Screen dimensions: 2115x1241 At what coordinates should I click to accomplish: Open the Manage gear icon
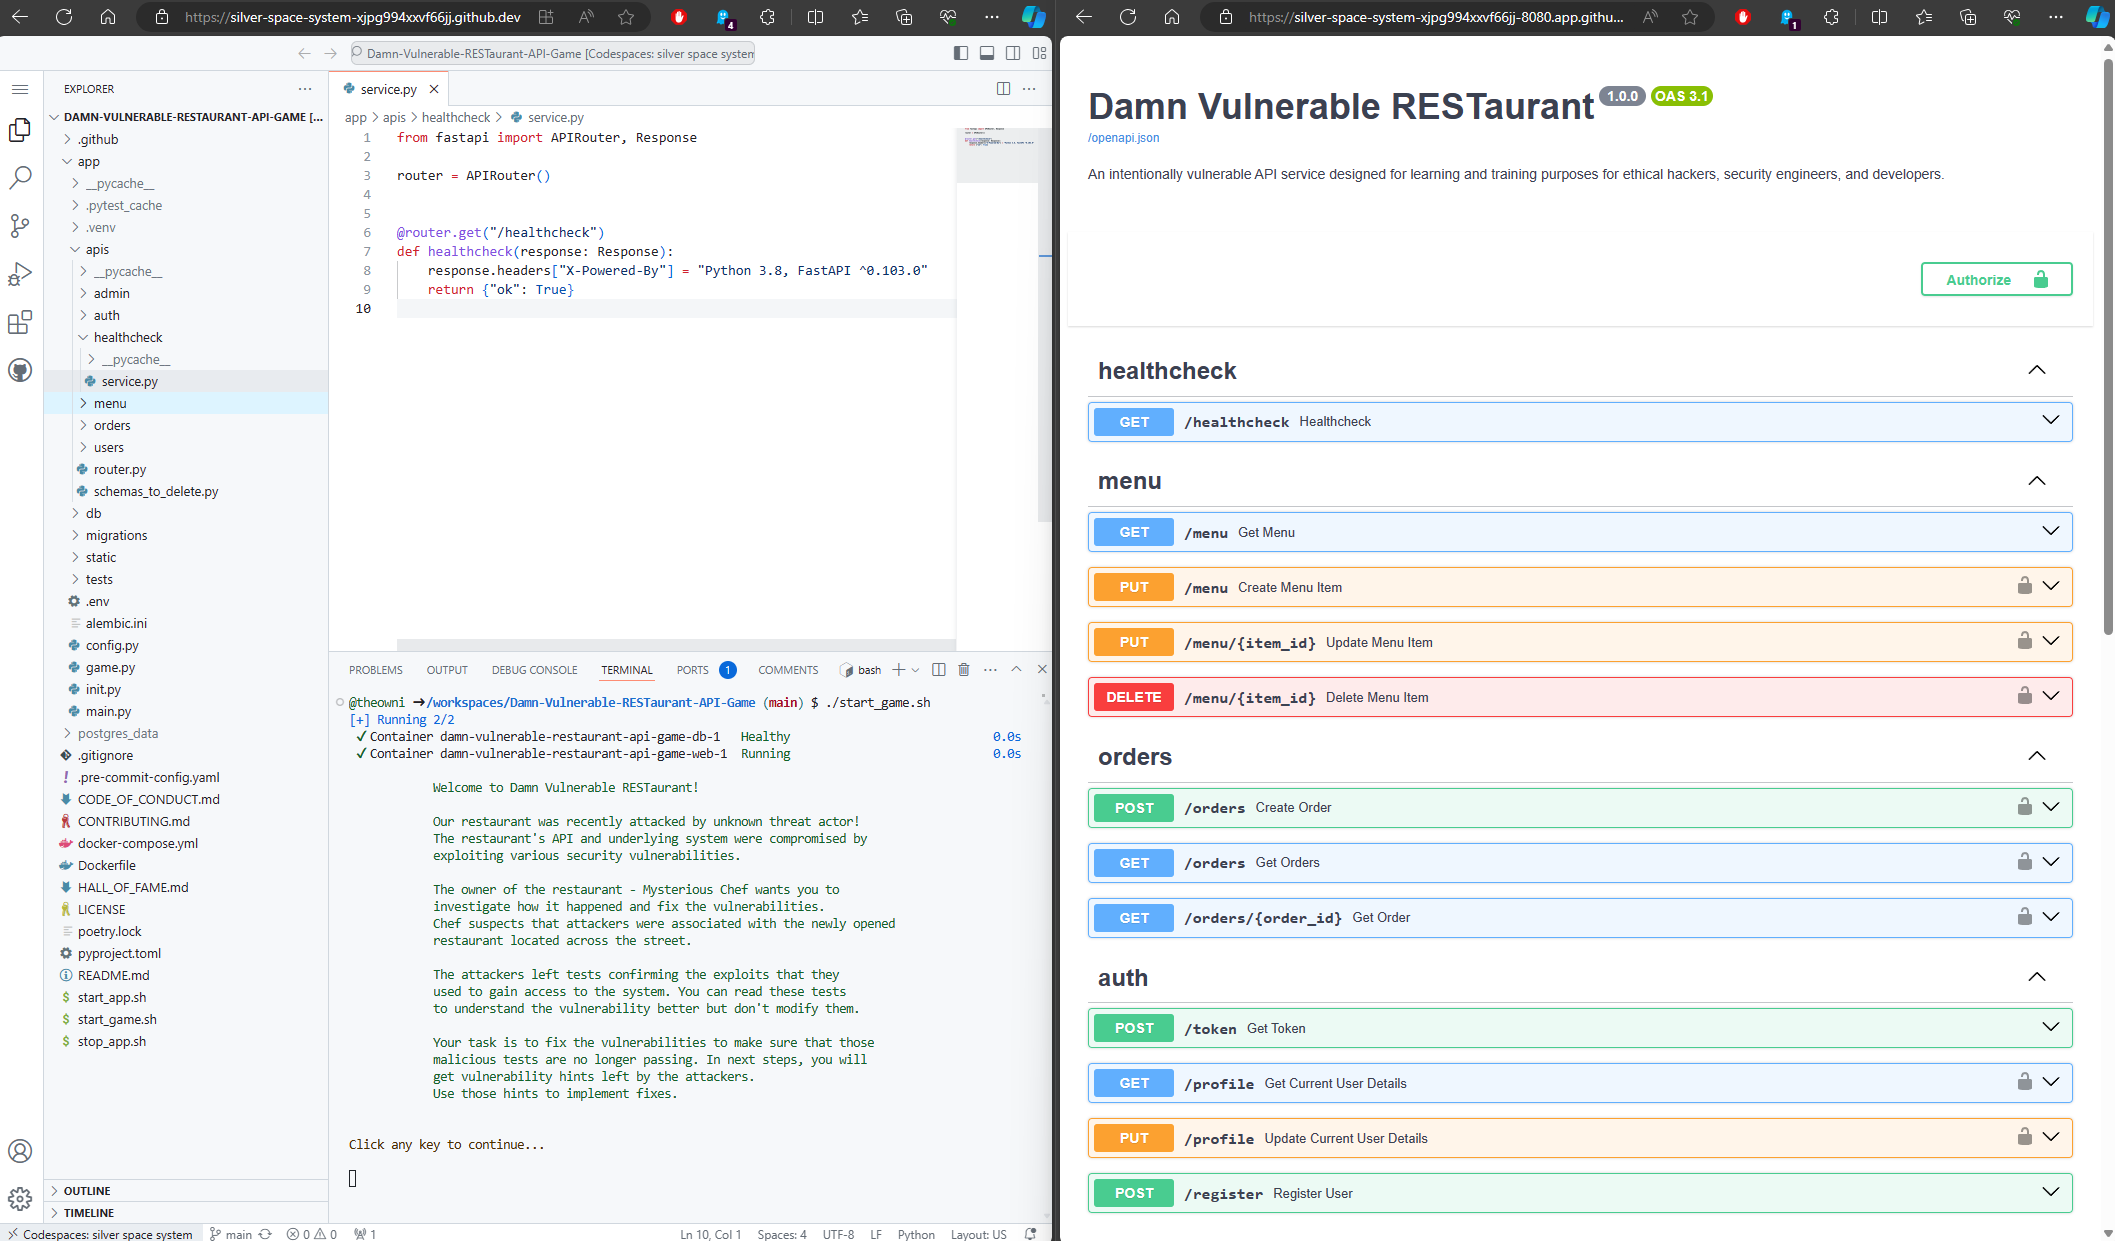click(20, 1198)
